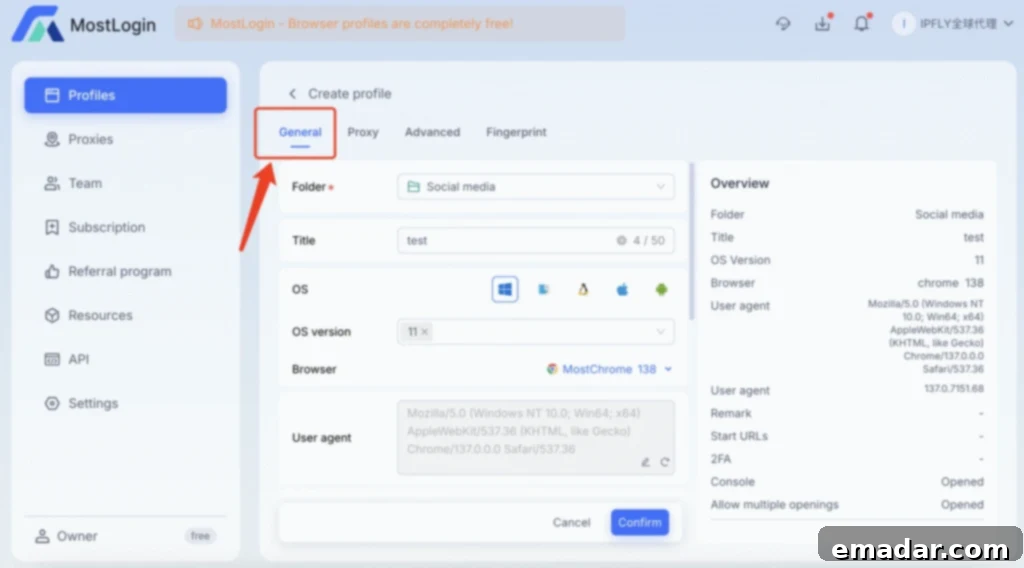
Task: Open the Folder dropdown Social media
Action: pos(536,187)
